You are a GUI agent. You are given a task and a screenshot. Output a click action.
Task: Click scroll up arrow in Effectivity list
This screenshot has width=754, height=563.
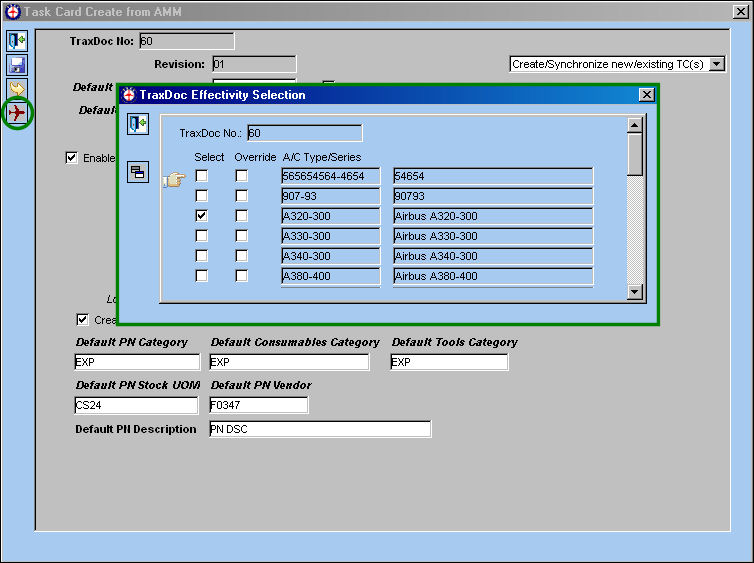(x=635, y=125)
